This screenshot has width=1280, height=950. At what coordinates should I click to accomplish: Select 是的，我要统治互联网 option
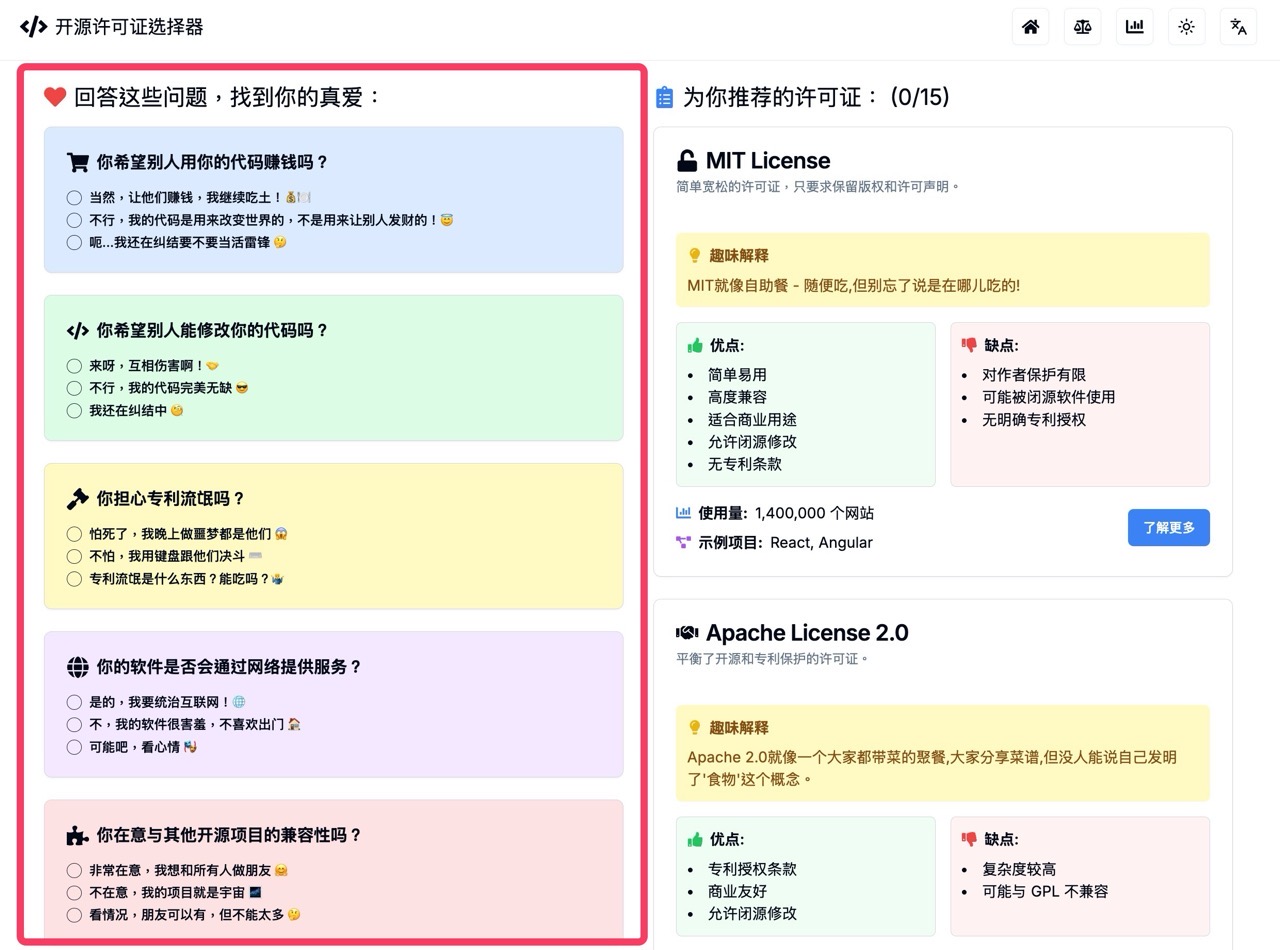coord(74,702)
